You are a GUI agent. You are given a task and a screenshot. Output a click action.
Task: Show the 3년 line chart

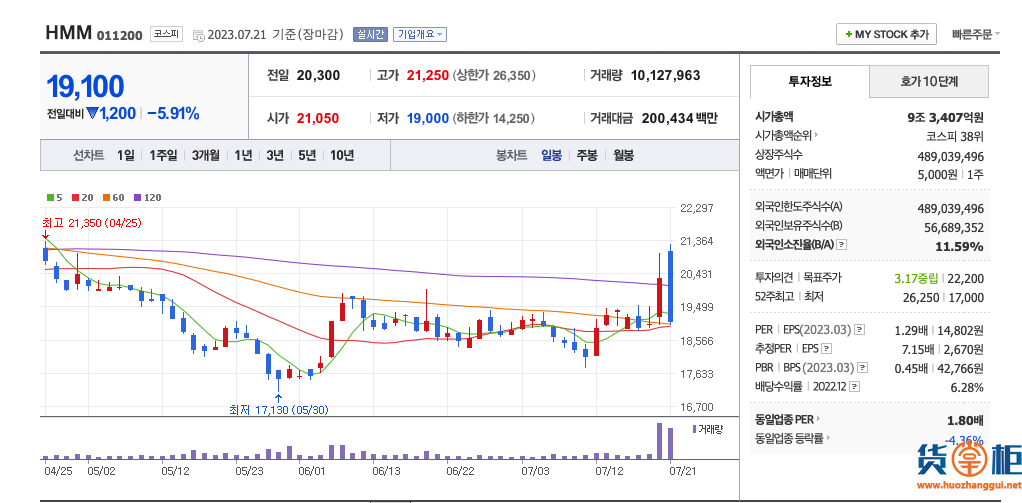(x=275, y=156)
